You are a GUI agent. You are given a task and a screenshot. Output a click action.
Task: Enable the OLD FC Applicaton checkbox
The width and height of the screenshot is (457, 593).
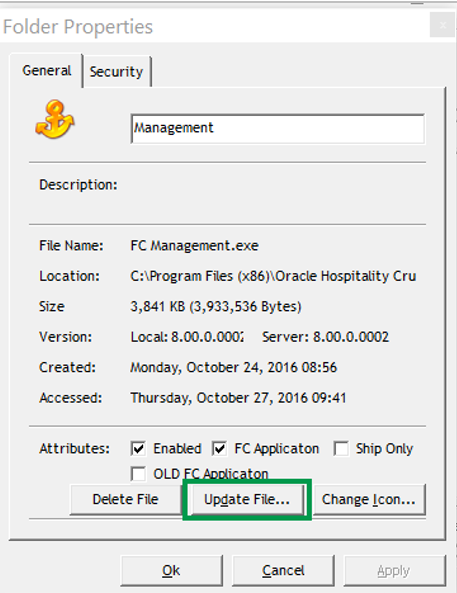138,473
